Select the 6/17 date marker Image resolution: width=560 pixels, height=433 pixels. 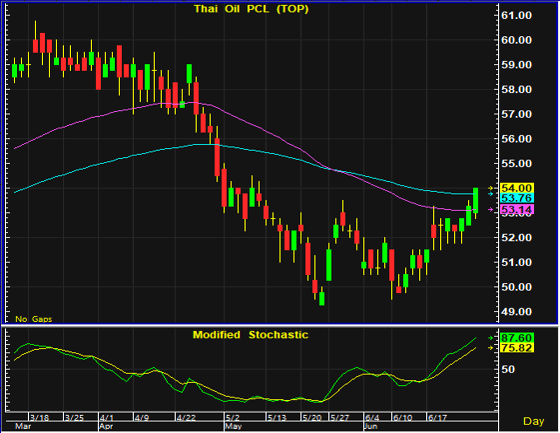pos(437,418)
